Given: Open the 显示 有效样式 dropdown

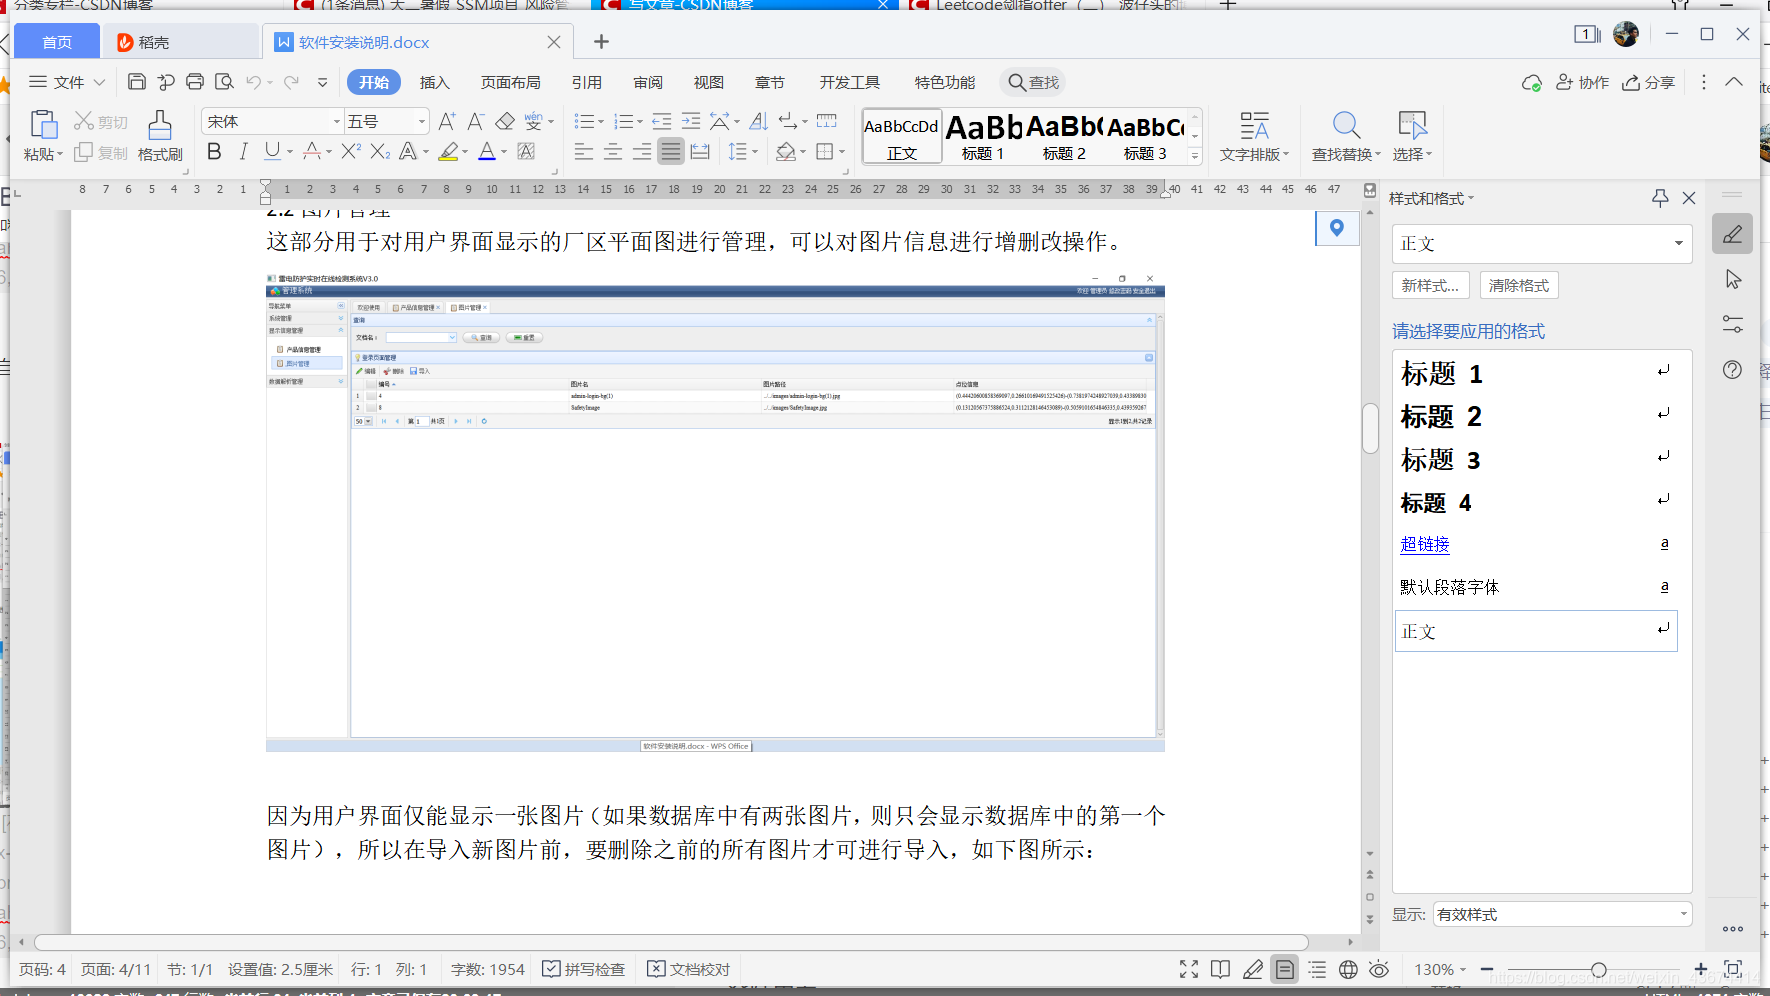Looking at the screenshot, I should point(1684,914).
